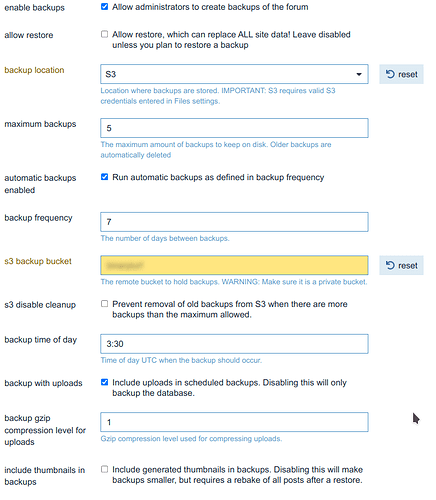Viewport: 436px width, 500px height.
Task: Uncheck the enable backups checkbox
Action: [x=105, y=7]
